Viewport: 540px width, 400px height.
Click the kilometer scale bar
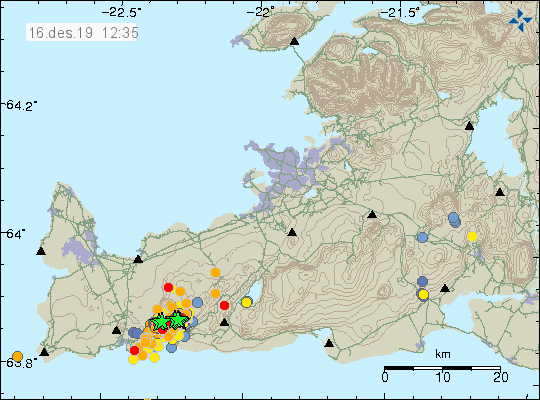coord(443,368)
